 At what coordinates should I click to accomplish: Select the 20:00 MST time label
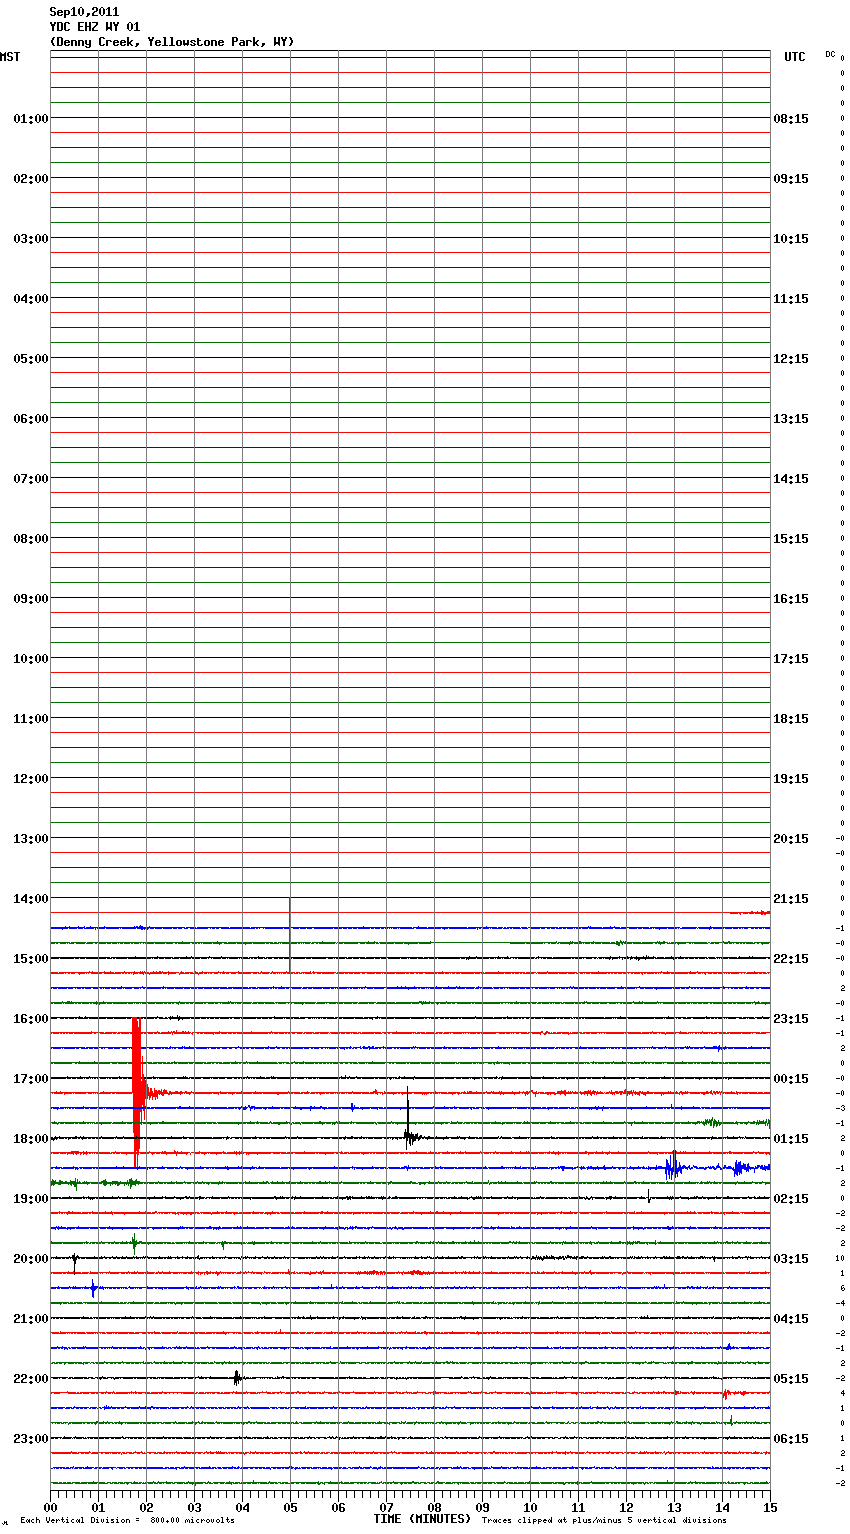pos(30,1259)
